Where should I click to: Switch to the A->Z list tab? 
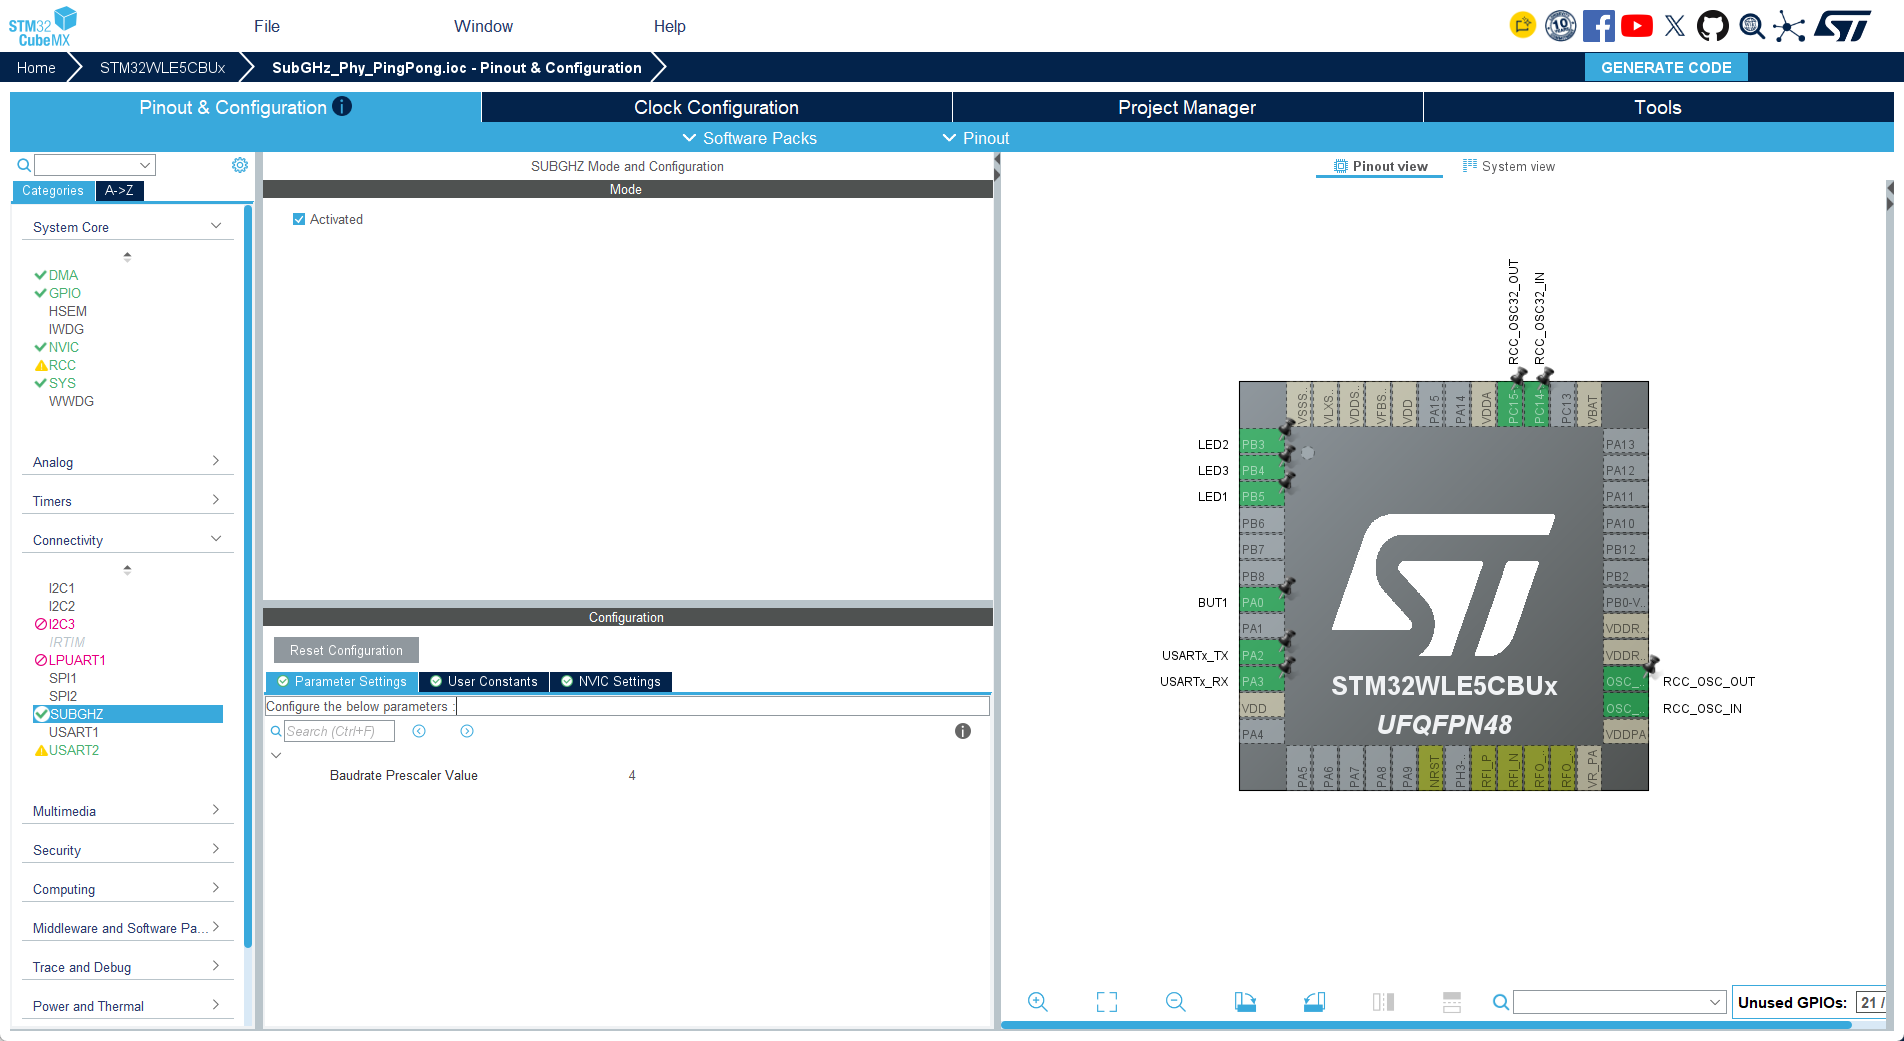point(119,191)
